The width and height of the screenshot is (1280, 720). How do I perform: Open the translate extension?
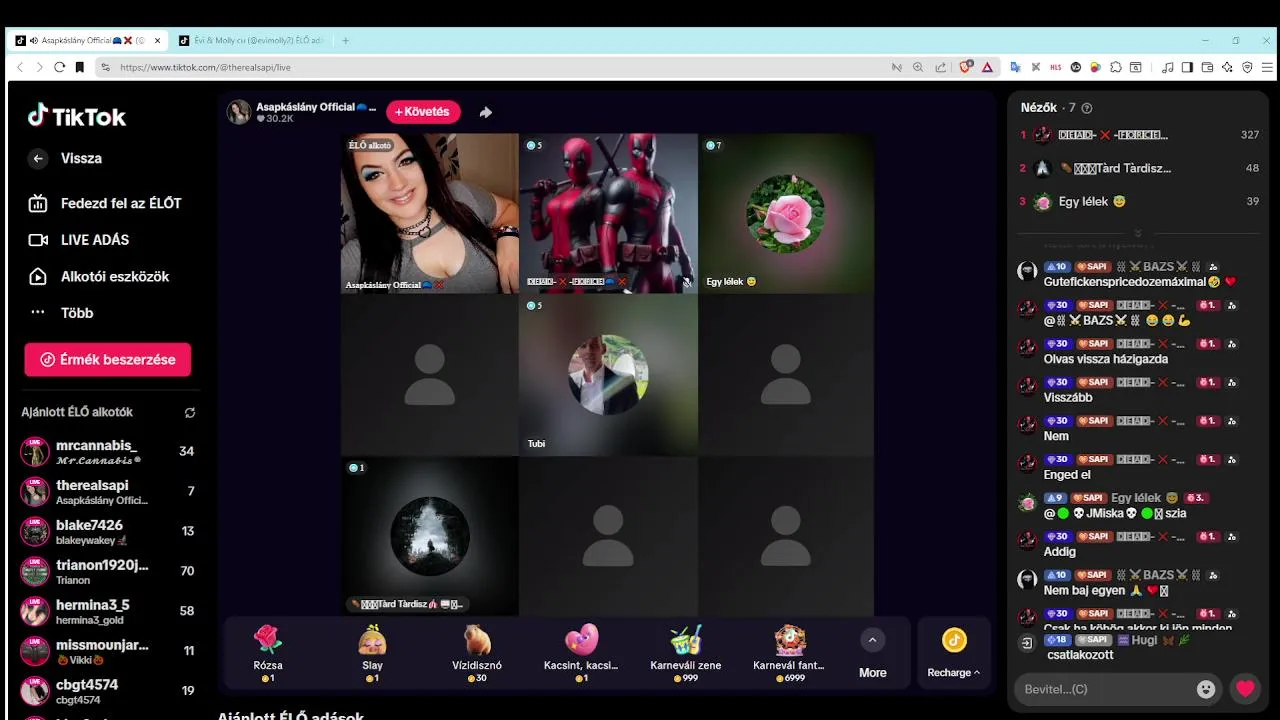tap(1015, 67)
